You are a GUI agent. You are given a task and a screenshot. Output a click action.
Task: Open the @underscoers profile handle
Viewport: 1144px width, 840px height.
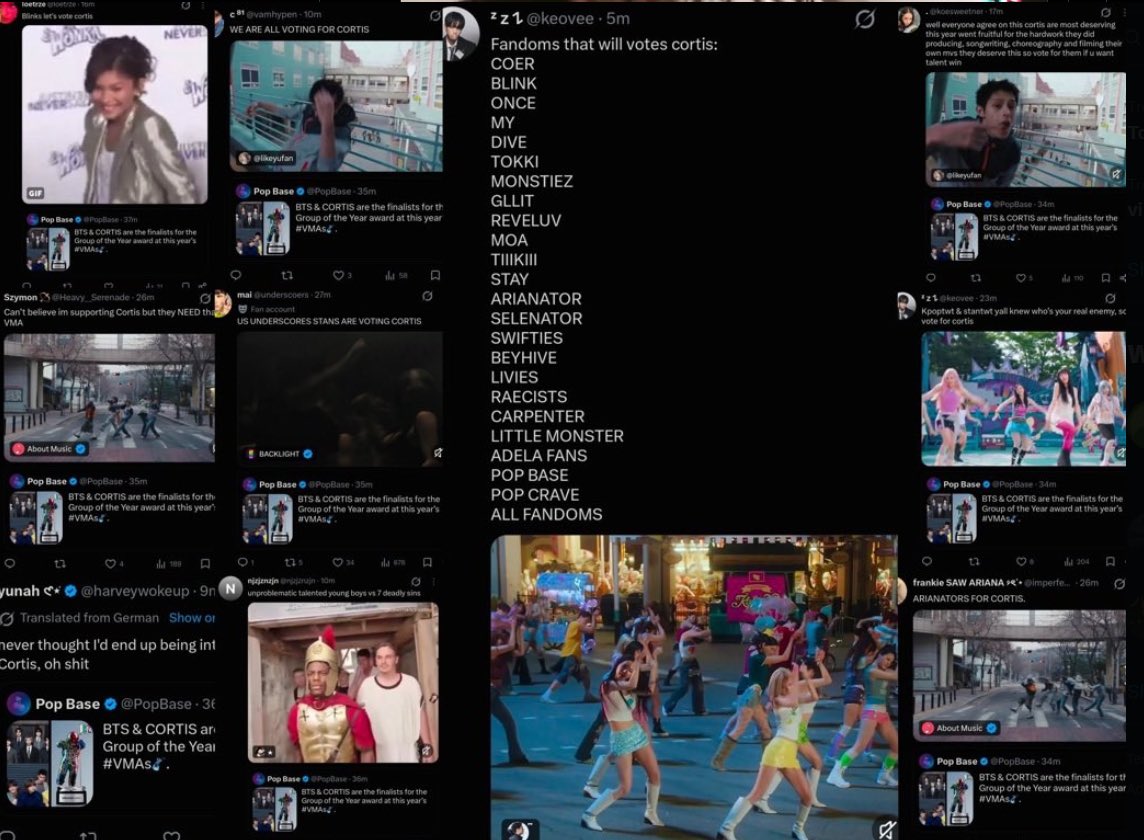[281, 295]
